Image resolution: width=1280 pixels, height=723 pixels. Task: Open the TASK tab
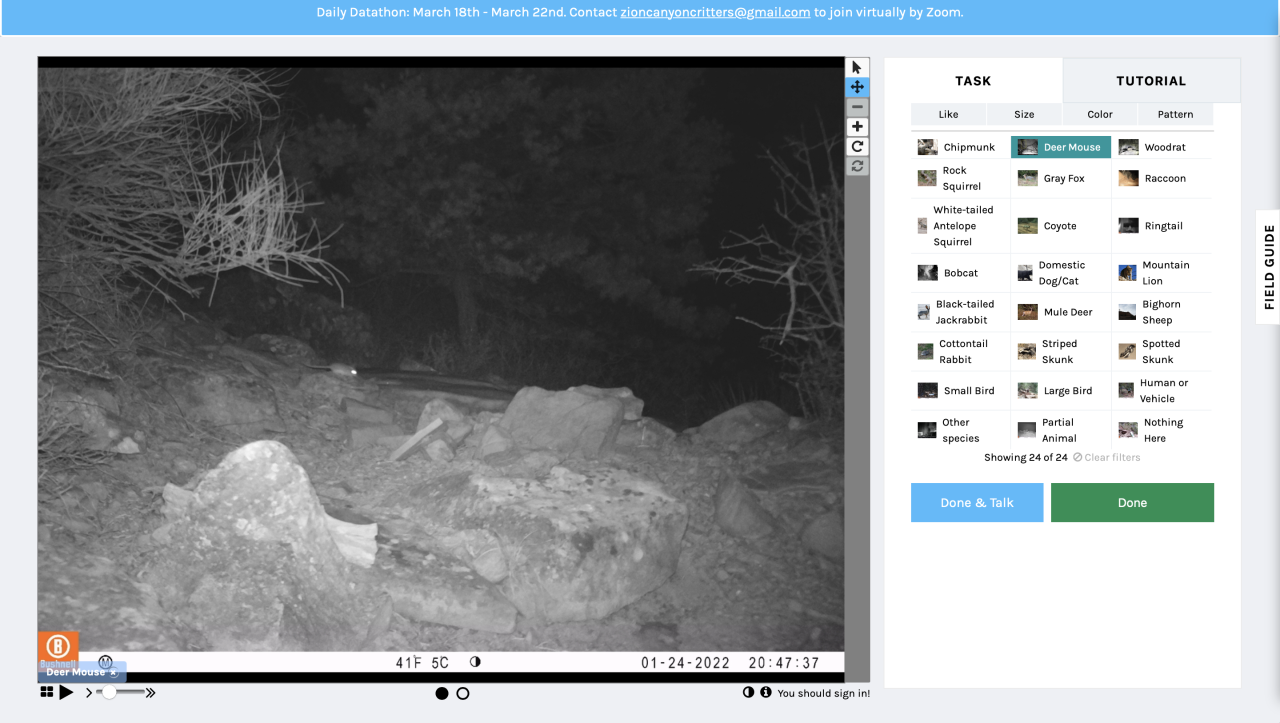point(973,81)
